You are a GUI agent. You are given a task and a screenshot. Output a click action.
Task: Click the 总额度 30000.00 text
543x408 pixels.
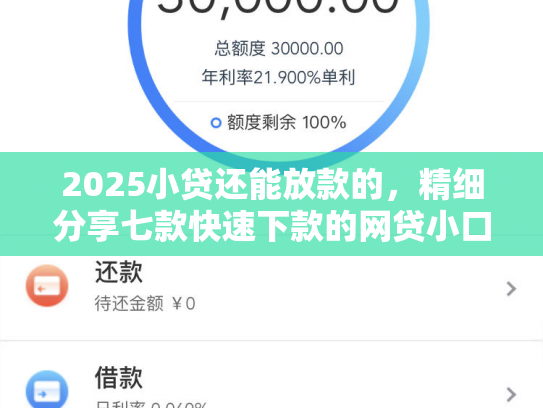coord(279,48)
